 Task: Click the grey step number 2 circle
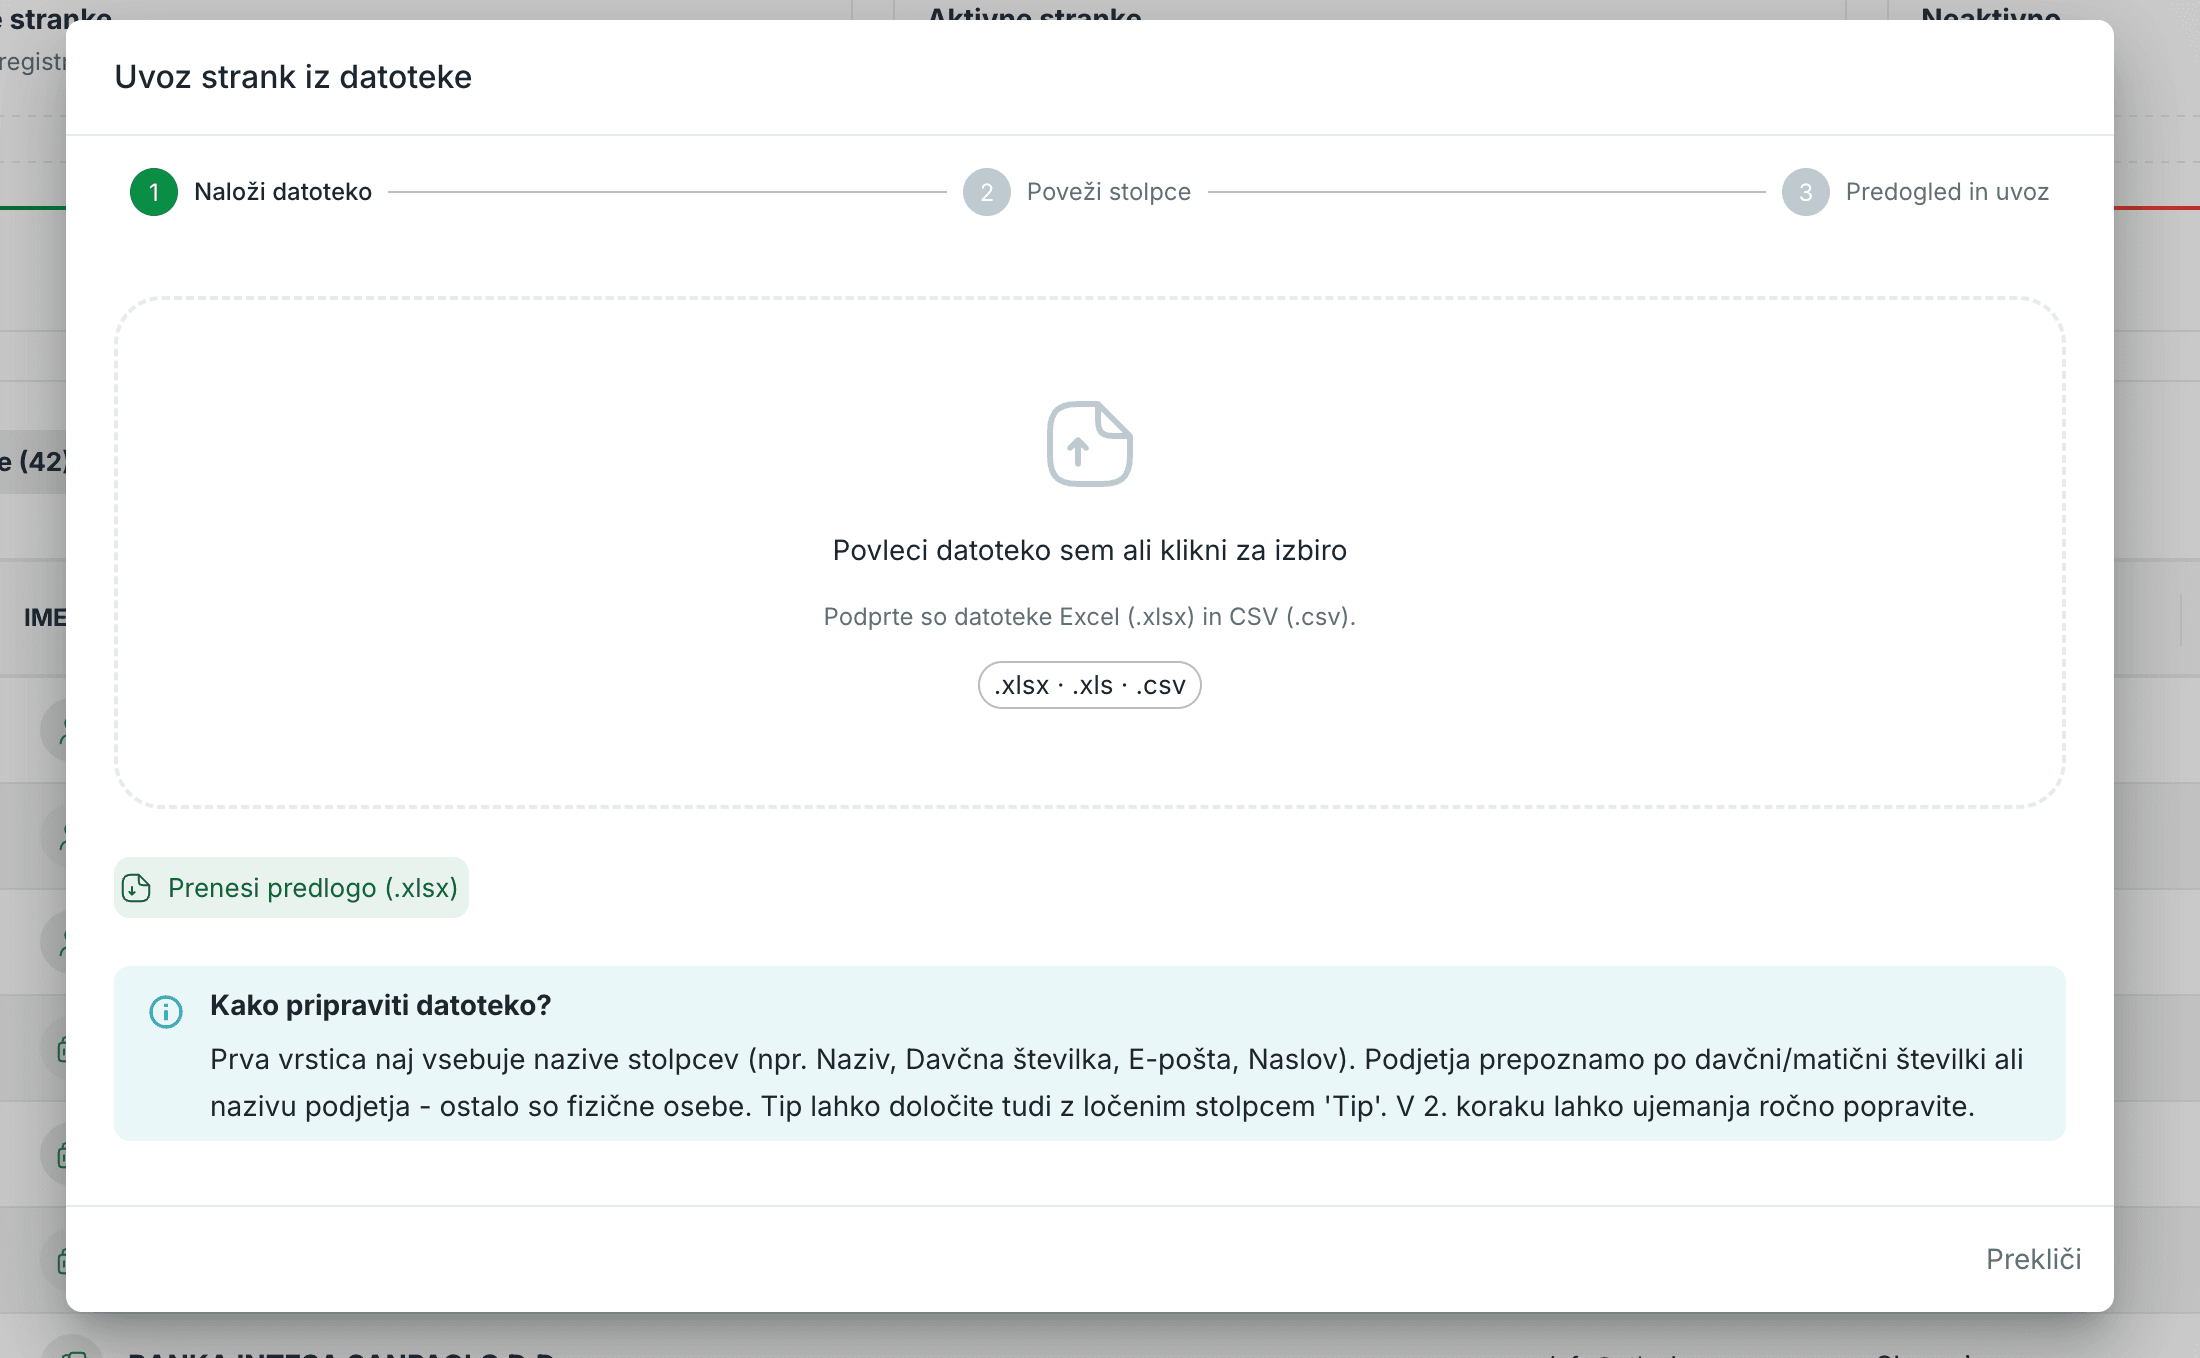[x=987, y=192]
